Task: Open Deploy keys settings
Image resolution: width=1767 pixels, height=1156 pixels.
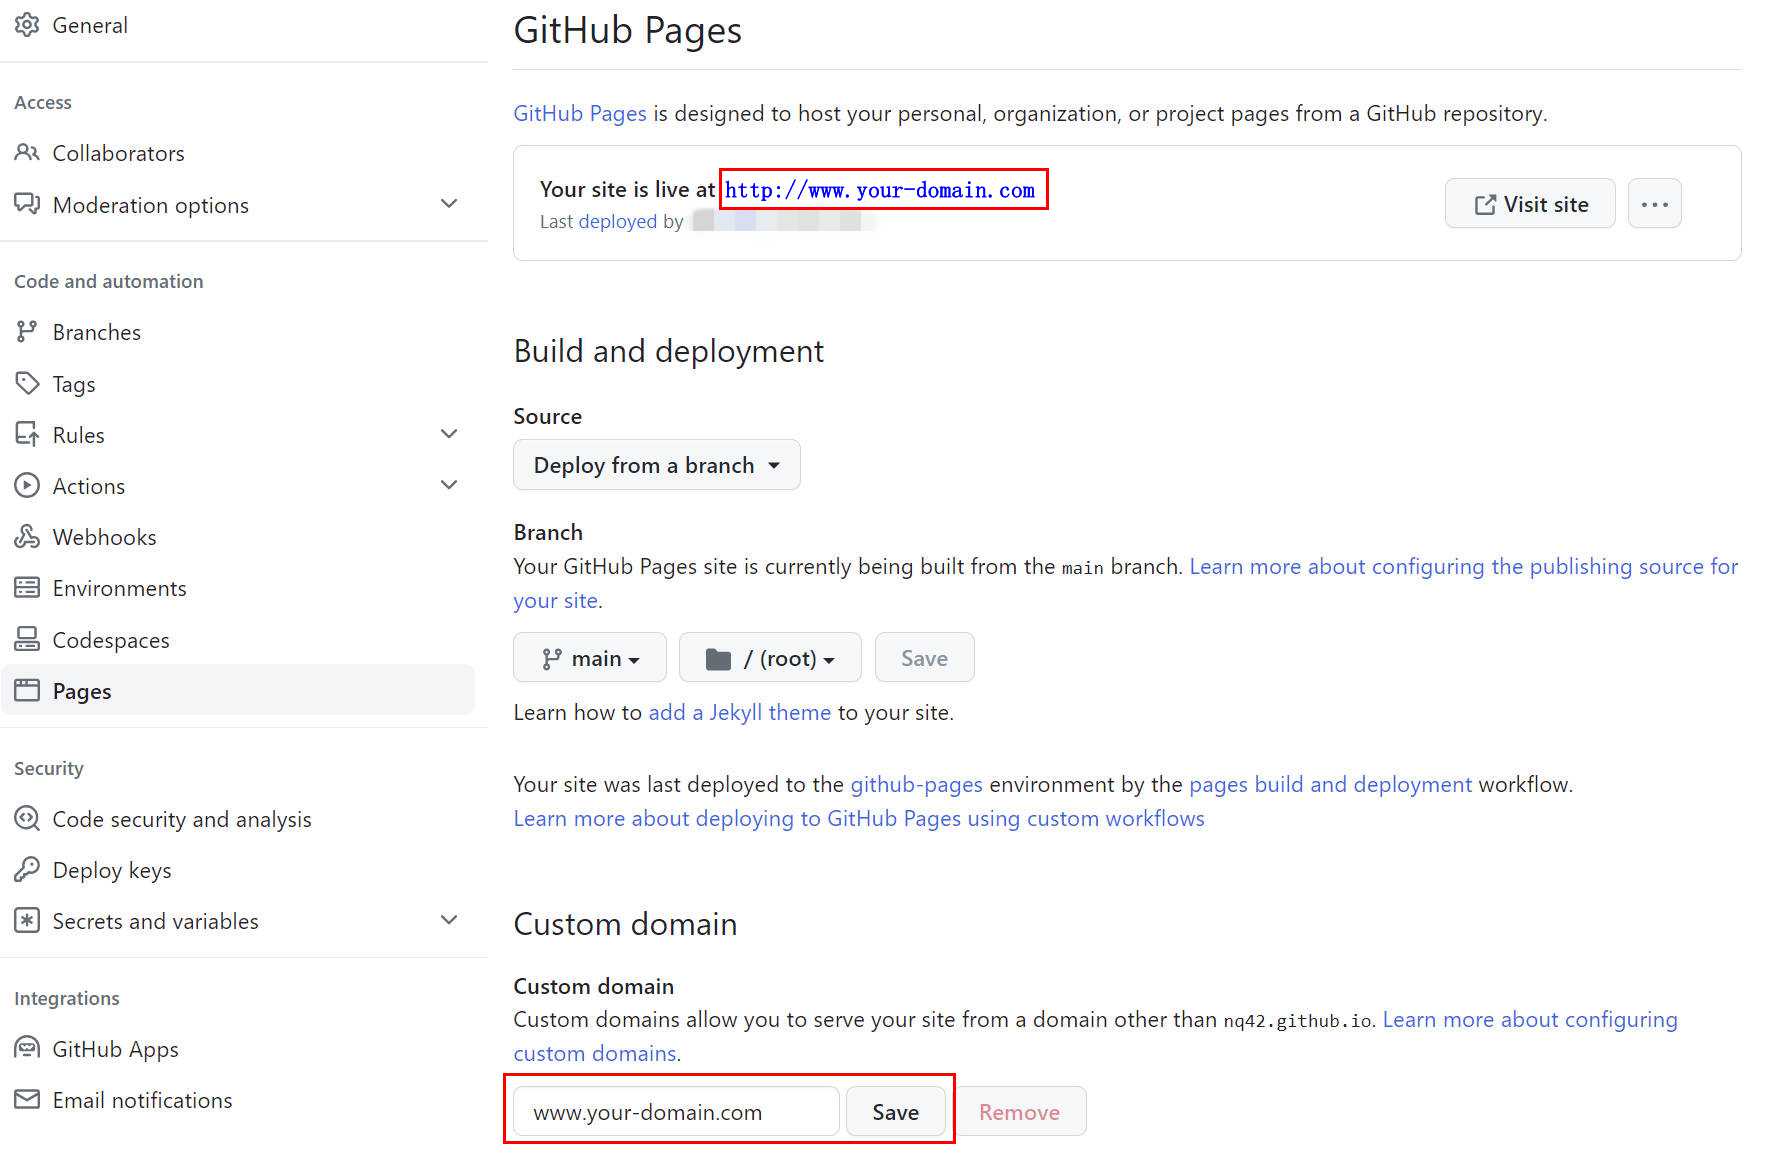Action: coord(112,870)
